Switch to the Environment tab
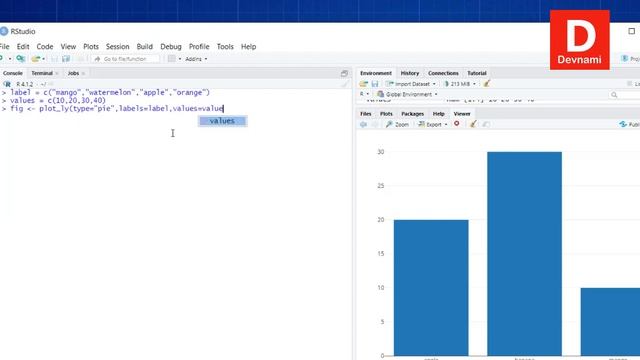The image size is (640, 360). tap(376, 73)
